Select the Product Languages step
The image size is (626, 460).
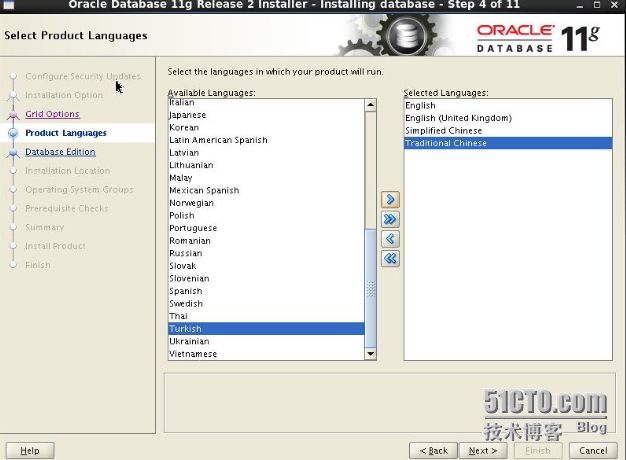point(66,133)
